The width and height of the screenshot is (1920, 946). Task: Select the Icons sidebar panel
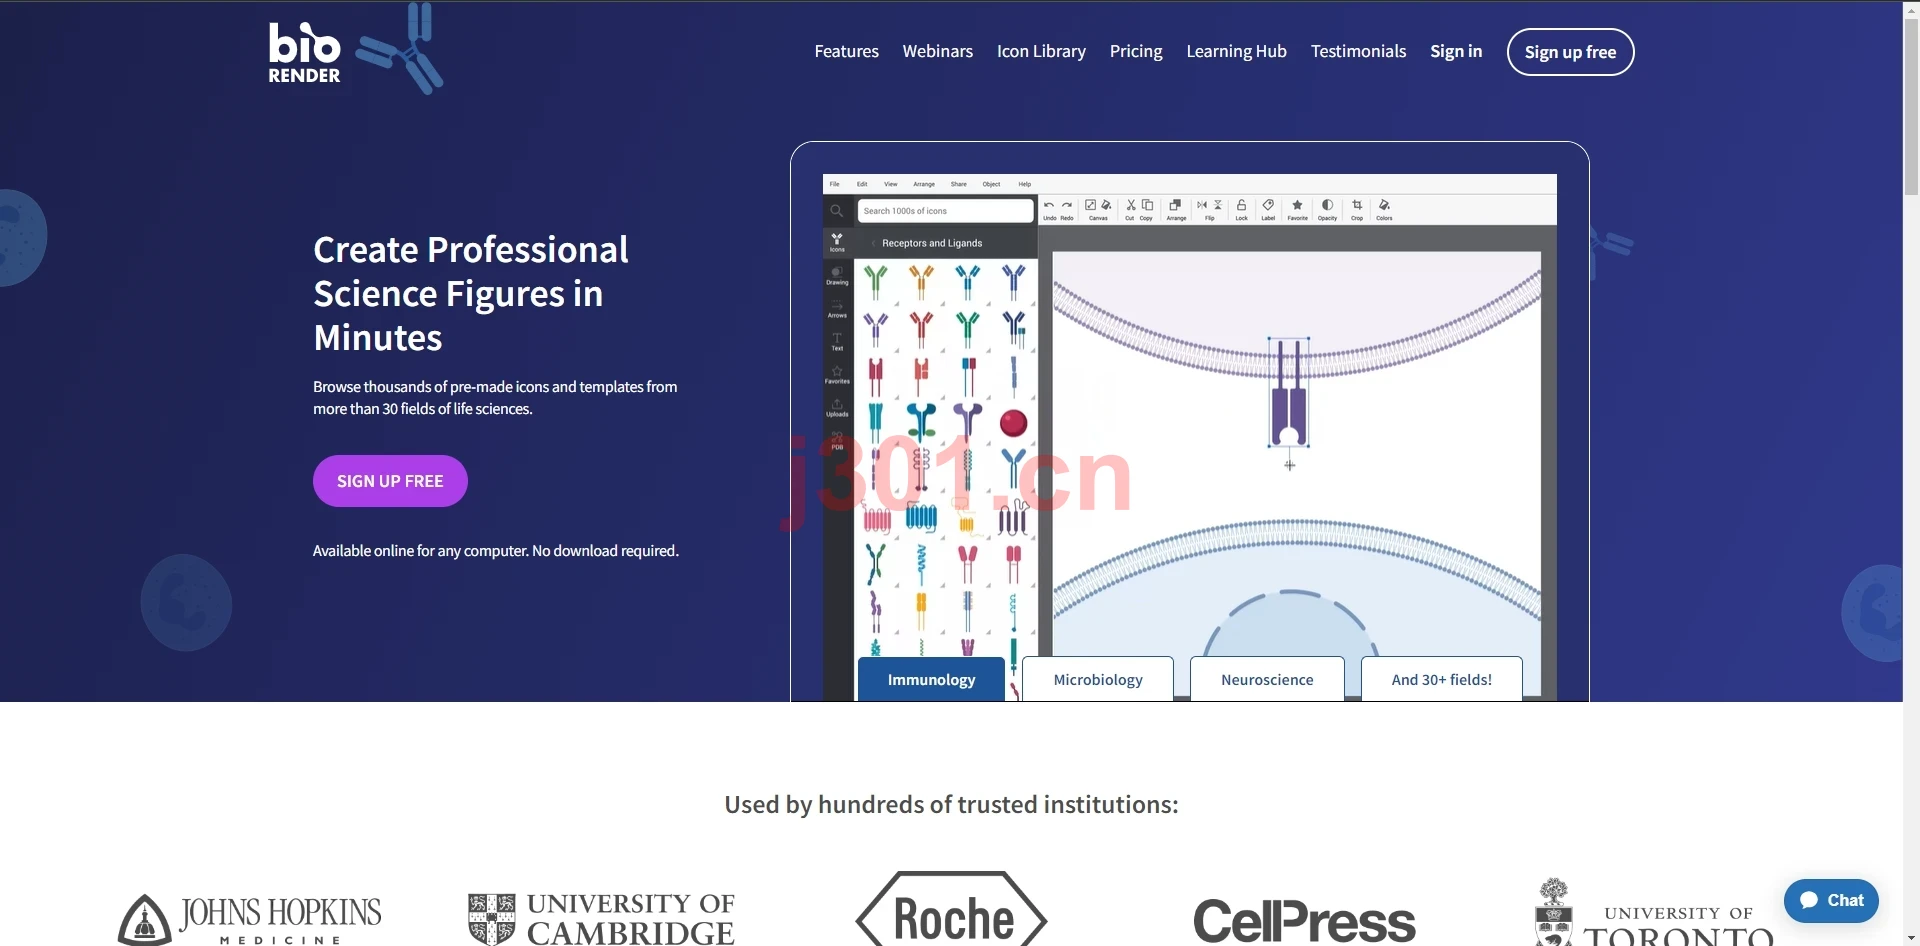[x=837, y=242]
